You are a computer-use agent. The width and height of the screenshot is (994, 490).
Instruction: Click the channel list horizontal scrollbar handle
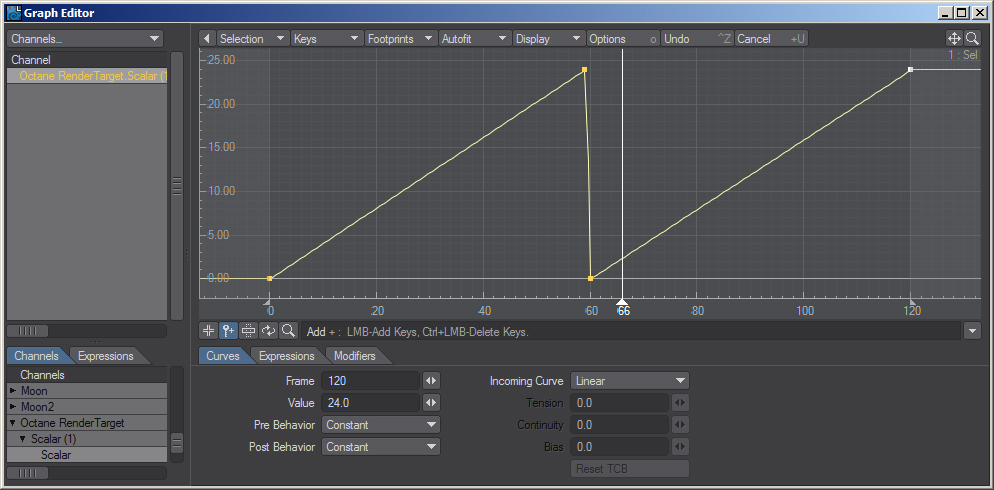point(27,331)
